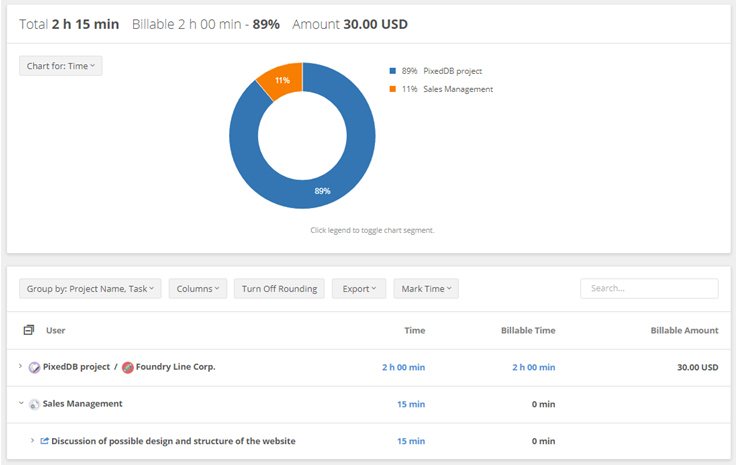Image resolution: width=736 pixels, height=465 pixels.
Task: Click the Turn Off Rounding button
Action: (x=280, y=289)
